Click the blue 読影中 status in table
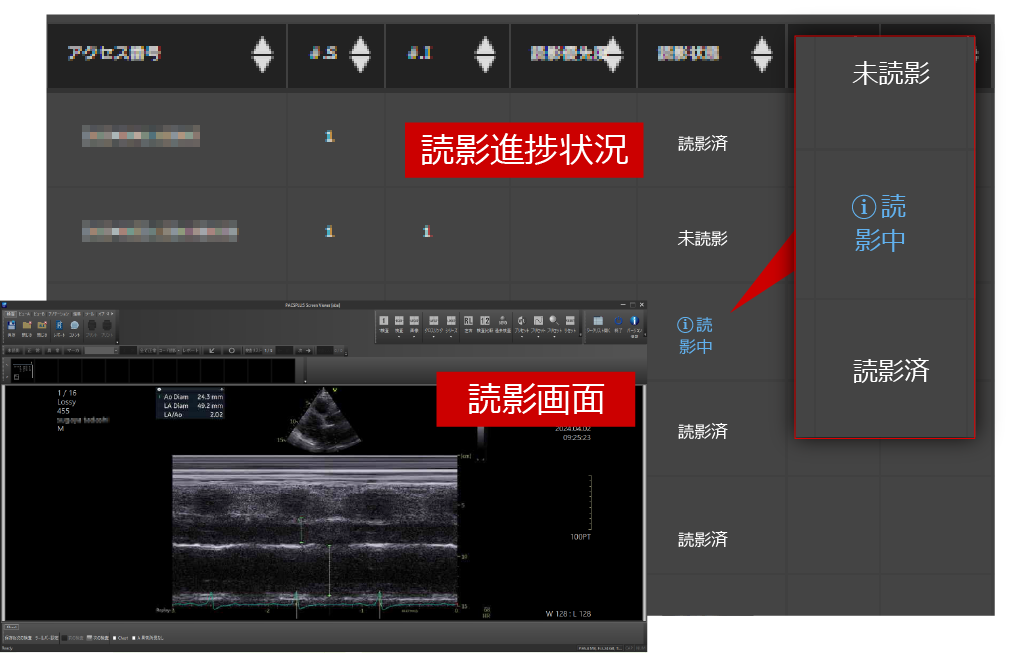 coord(696,335)
